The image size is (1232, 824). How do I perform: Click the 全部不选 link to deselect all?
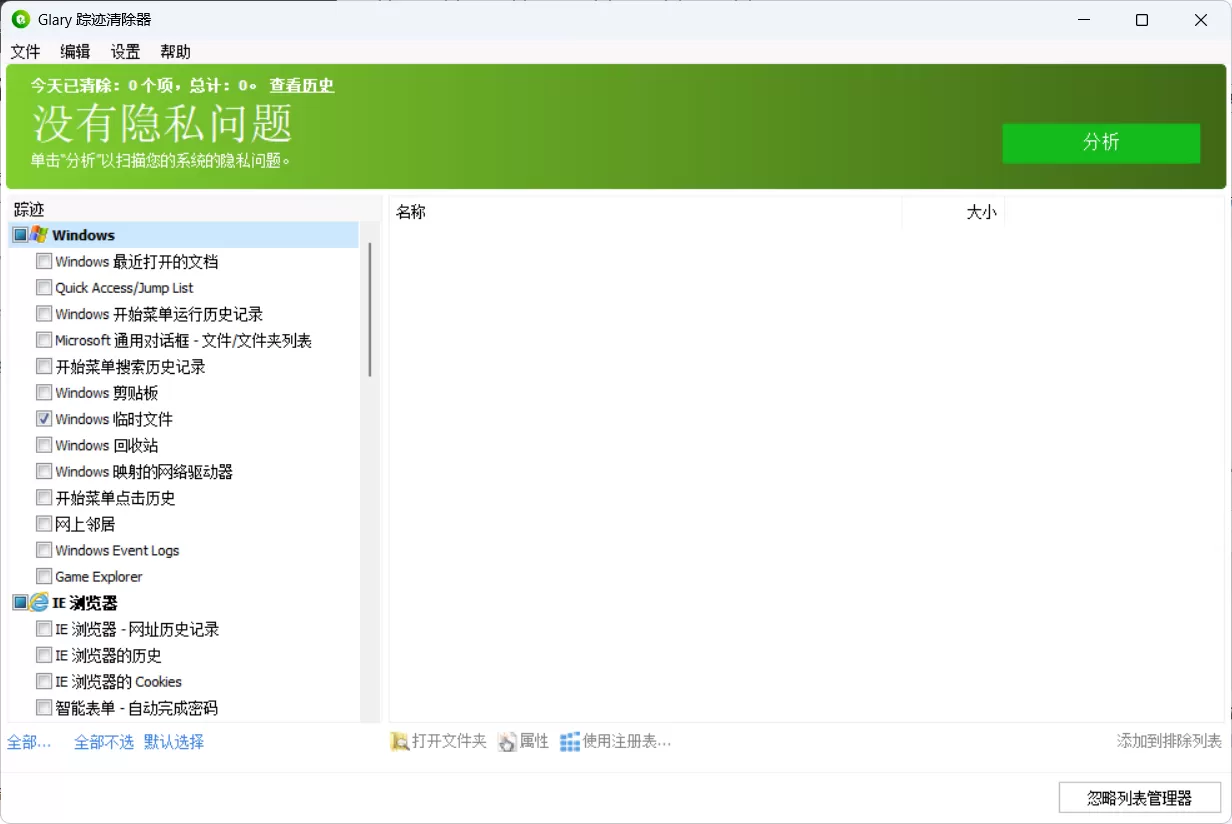click(x=103, y=742)
